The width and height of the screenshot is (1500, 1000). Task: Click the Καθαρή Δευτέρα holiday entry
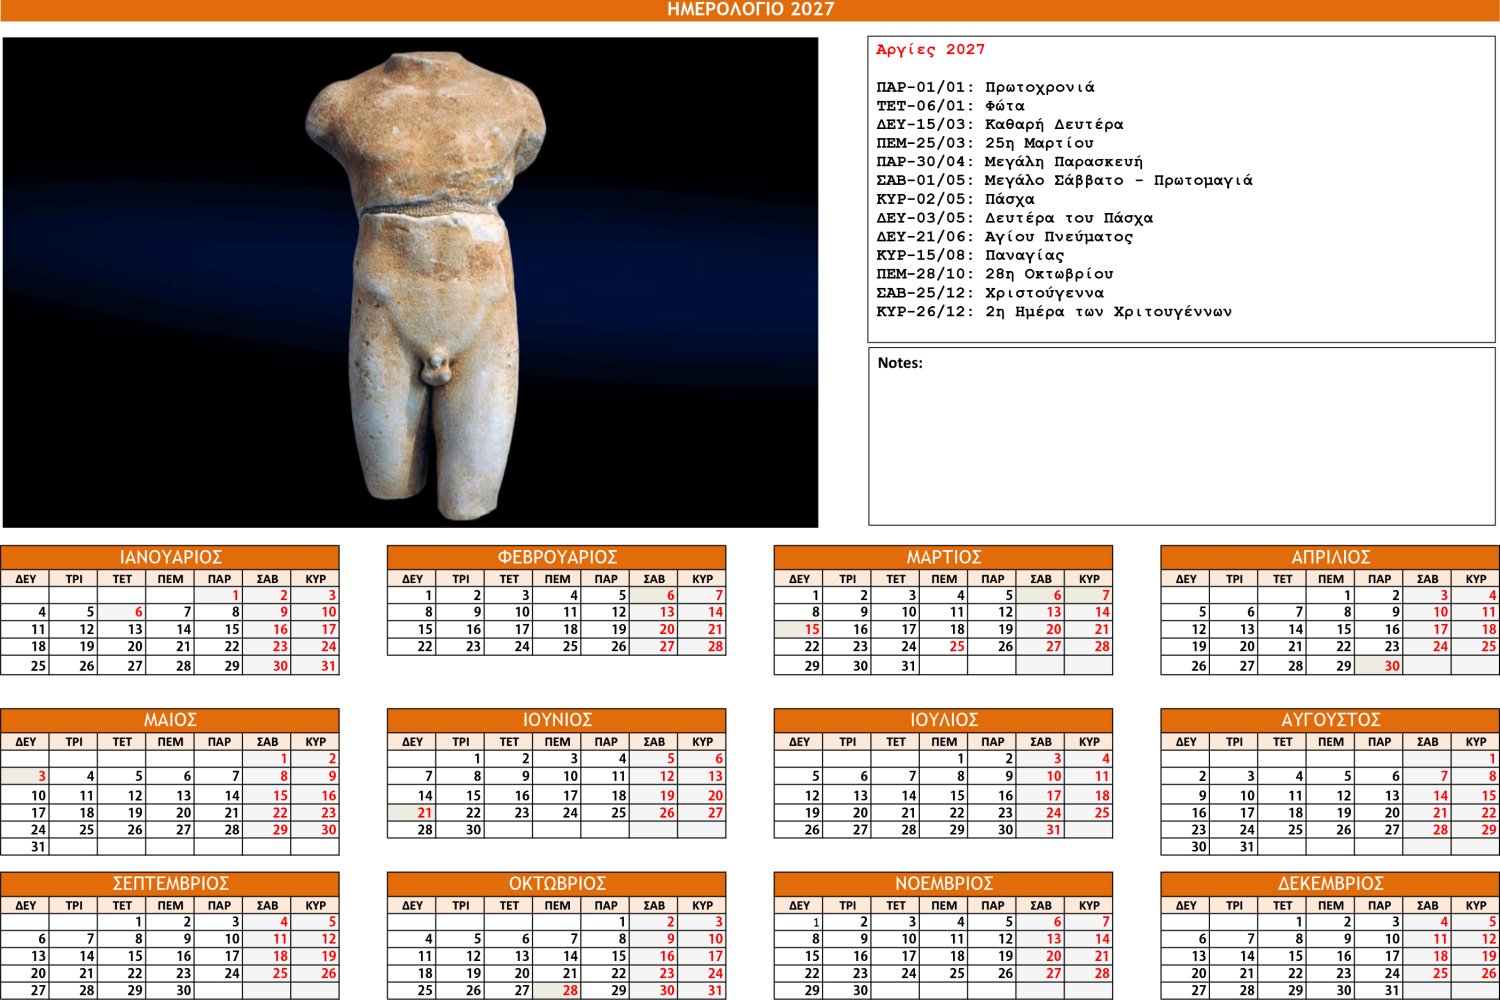1000,125
